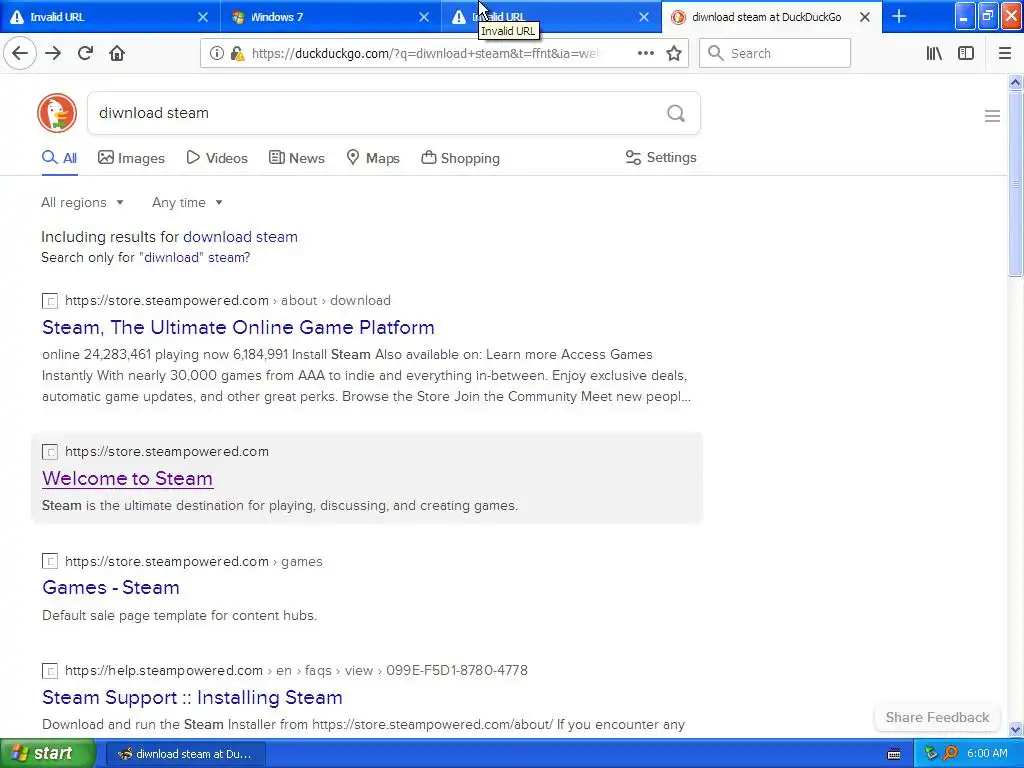Click the green tray icon near clock
The height and width of the screenshot is (768, 1024).
pyautogui.click(x=931, y=754)
